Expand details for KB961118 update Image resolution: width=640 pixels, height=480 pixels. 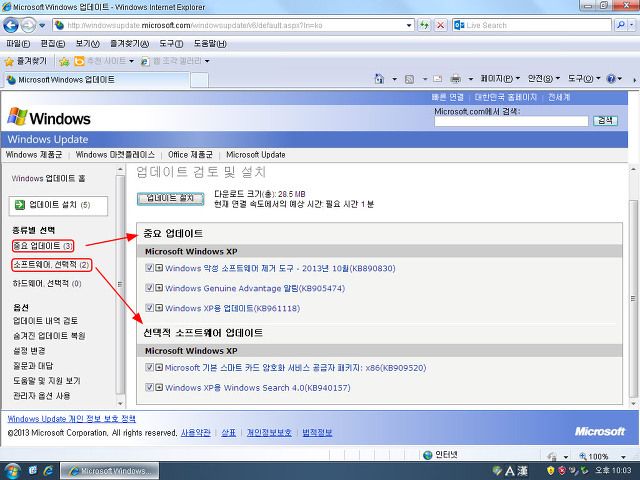[x=159, y=308]
